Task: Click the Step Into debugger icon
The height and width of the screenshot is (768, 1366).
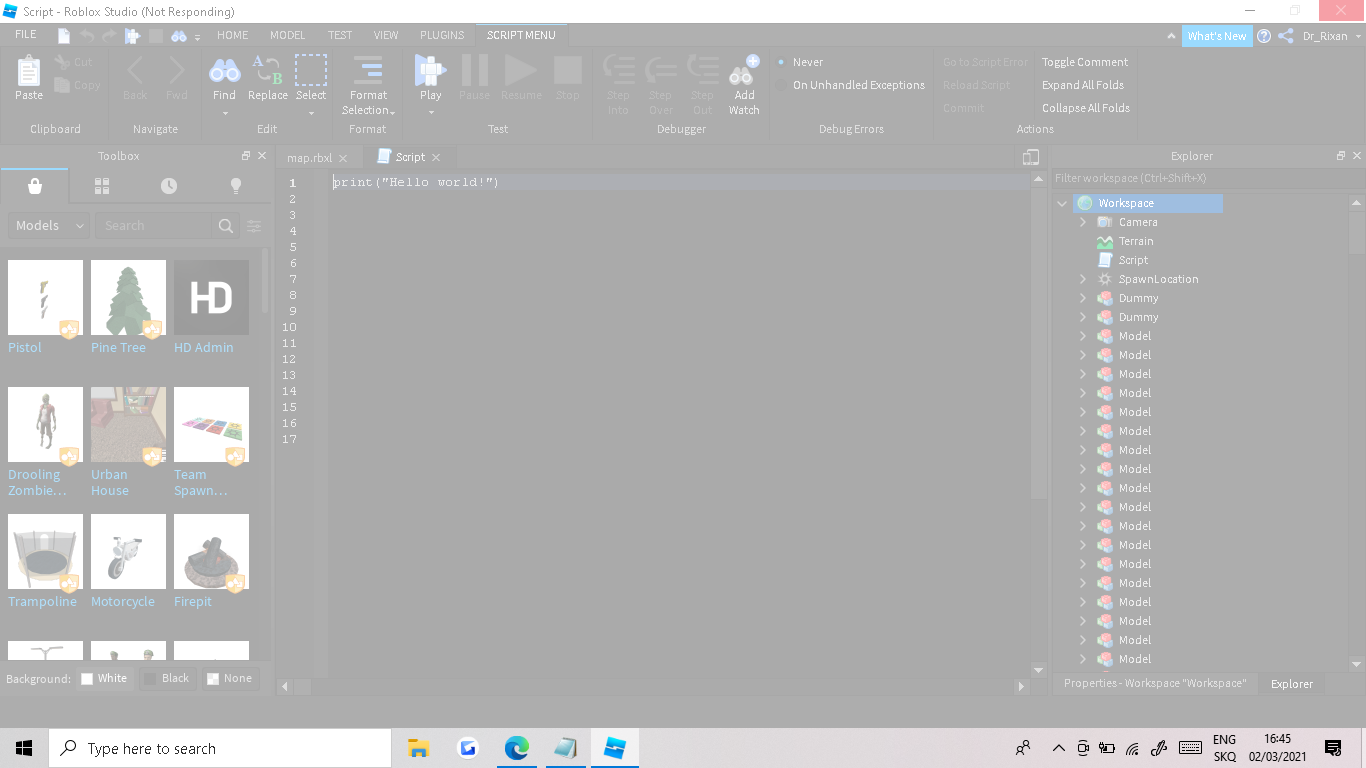Action: (619, 71)
